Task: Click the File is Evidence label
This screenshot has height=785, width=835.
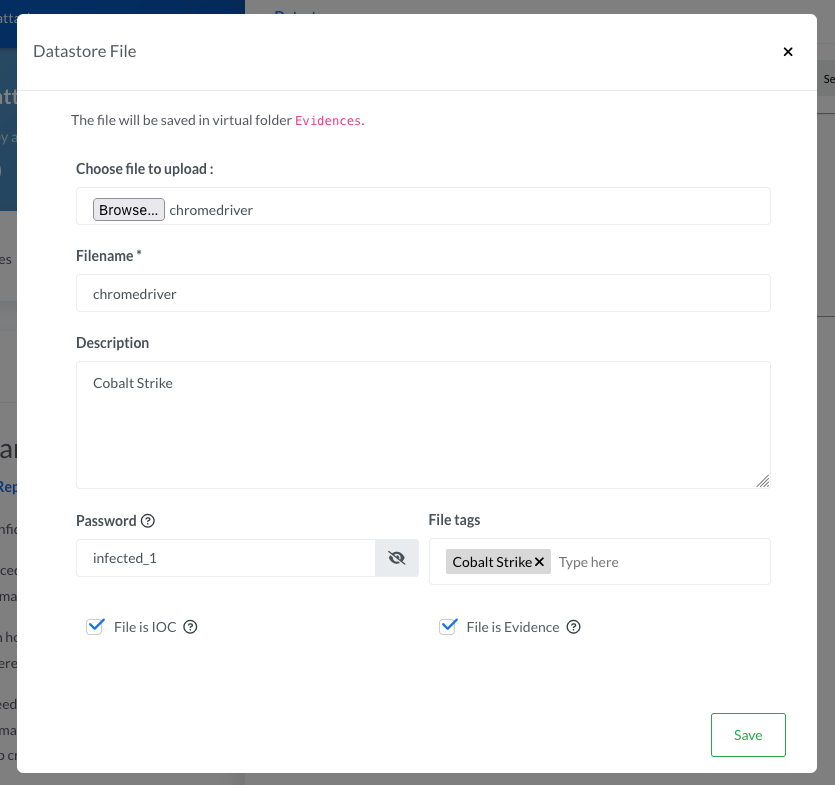Action: click(513, 627)
